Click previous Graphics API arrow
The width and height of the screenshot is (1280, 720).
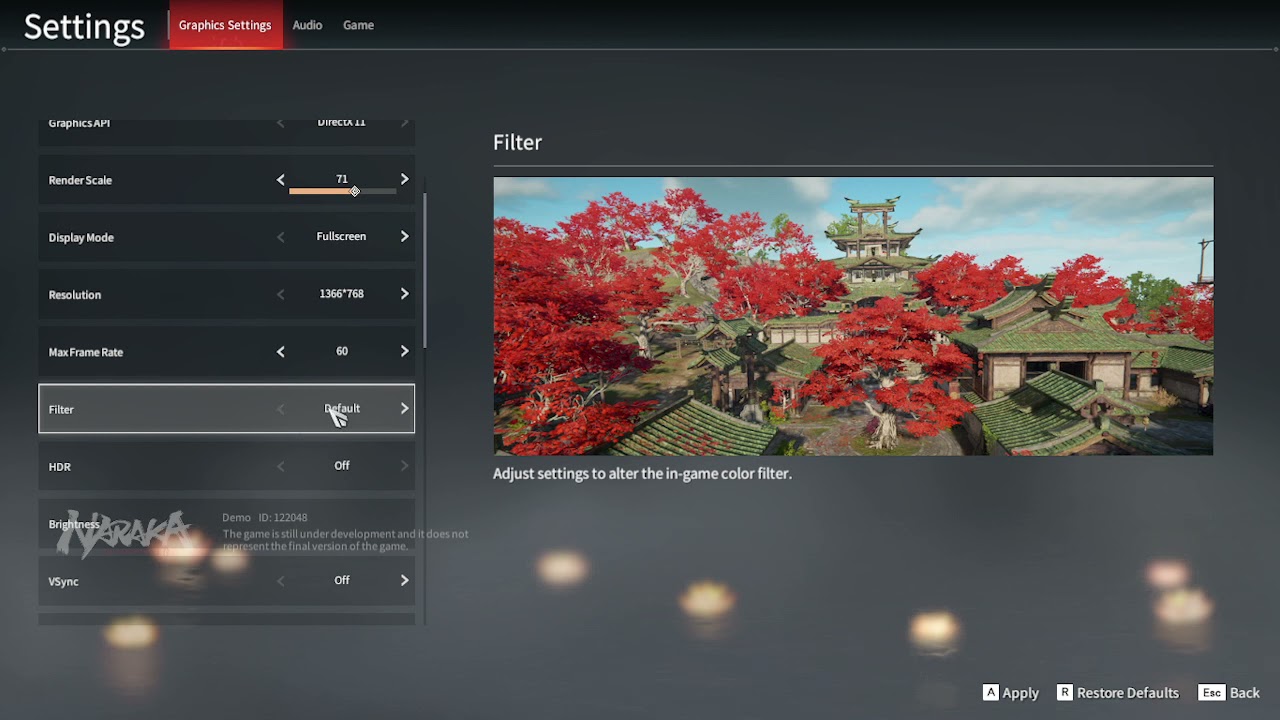280,123
